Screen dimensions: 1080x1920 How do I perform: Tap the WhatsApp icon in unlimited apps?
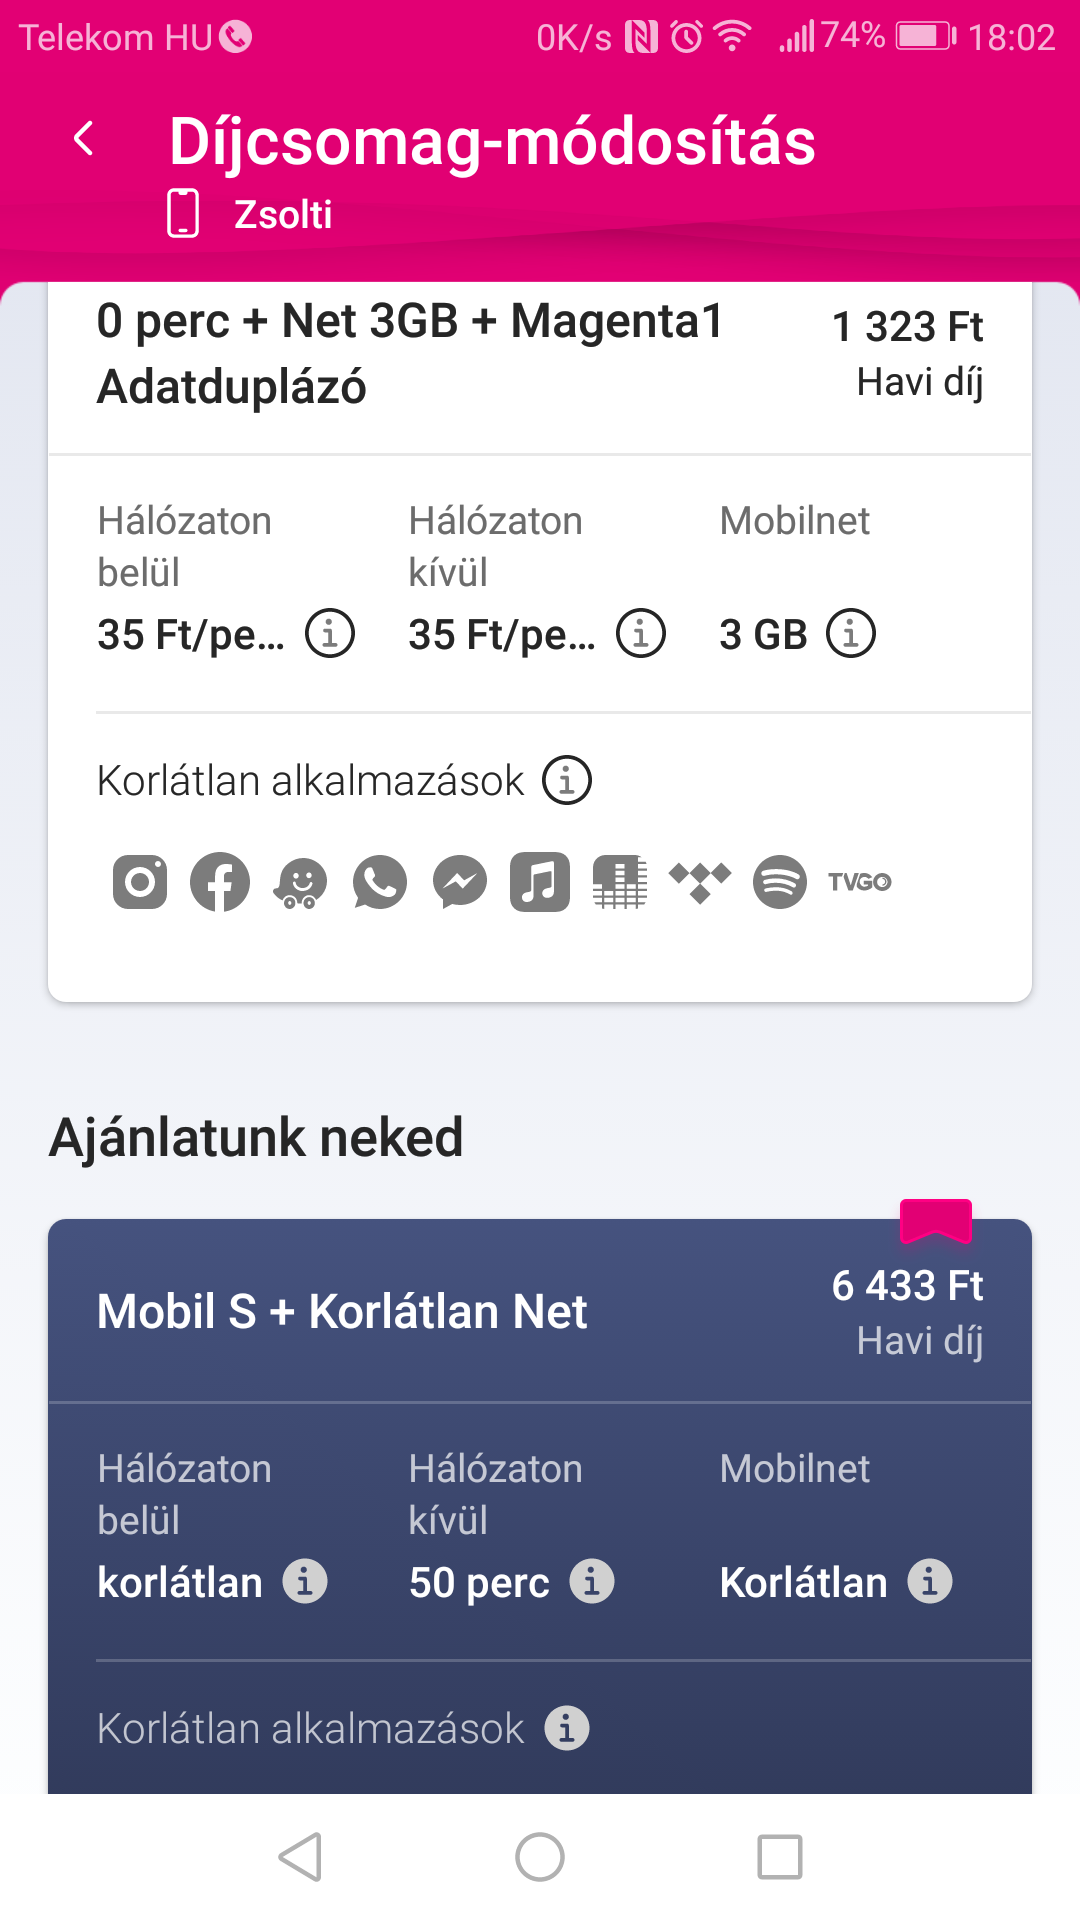click(x=380, y=882)
